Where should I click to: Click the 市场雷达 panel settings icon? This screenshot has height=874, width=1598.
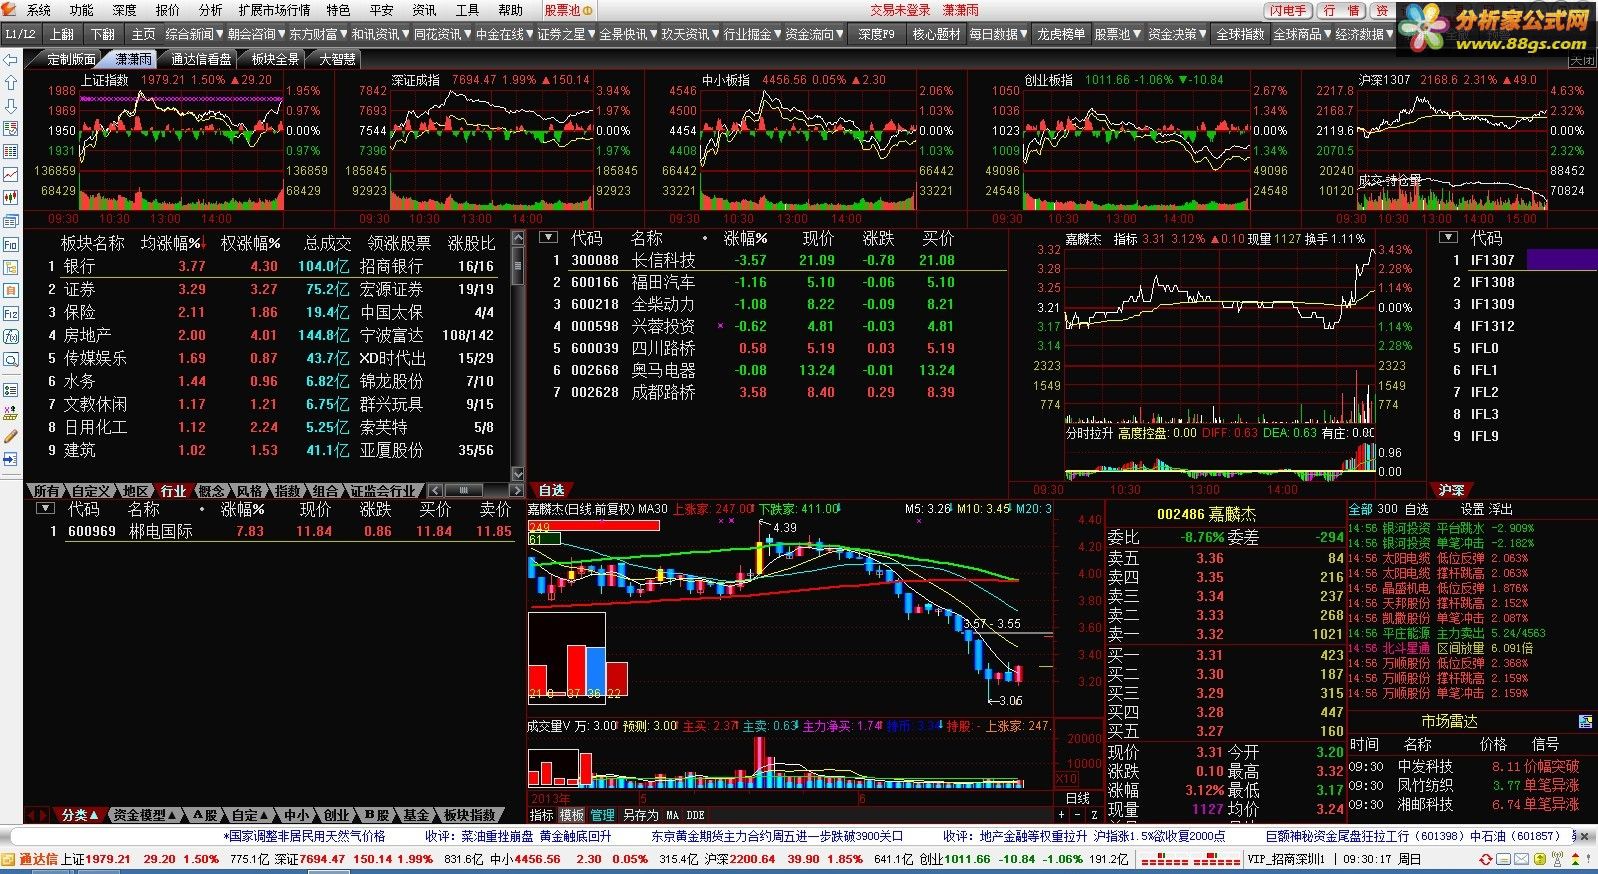(1585, 721)
